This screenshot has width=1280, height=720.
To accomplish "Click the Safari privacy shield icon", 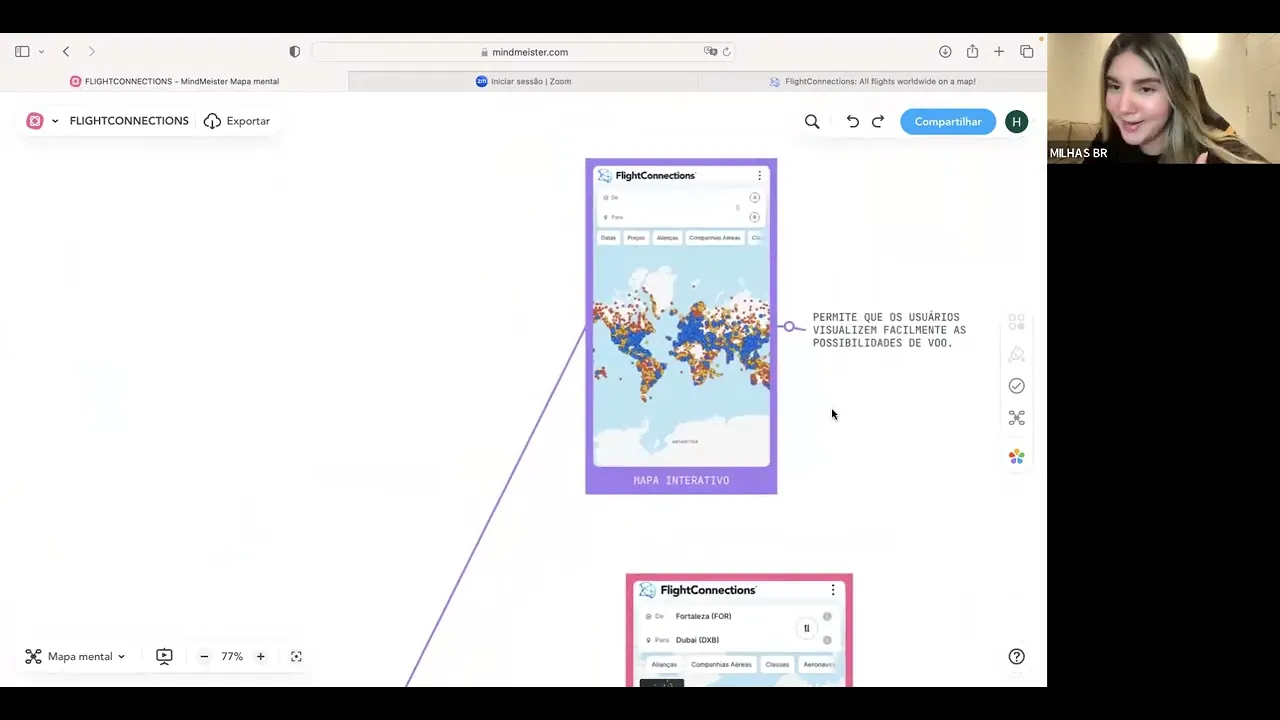I will point(294,52).
